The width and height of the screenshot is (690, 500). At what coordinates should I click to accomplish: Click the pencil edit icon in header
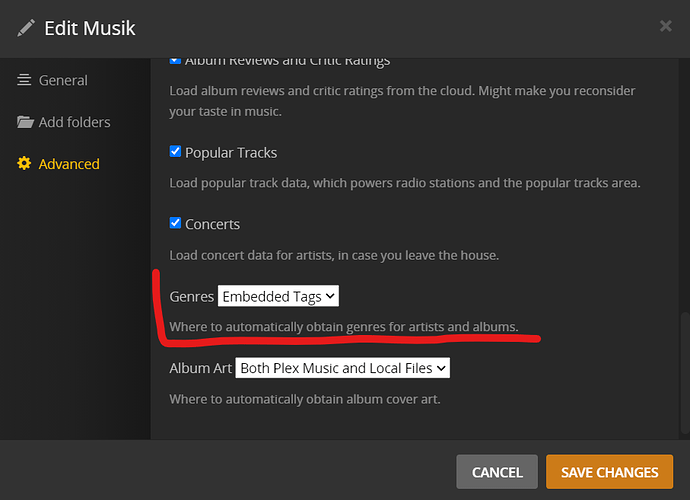pos(26,27)
